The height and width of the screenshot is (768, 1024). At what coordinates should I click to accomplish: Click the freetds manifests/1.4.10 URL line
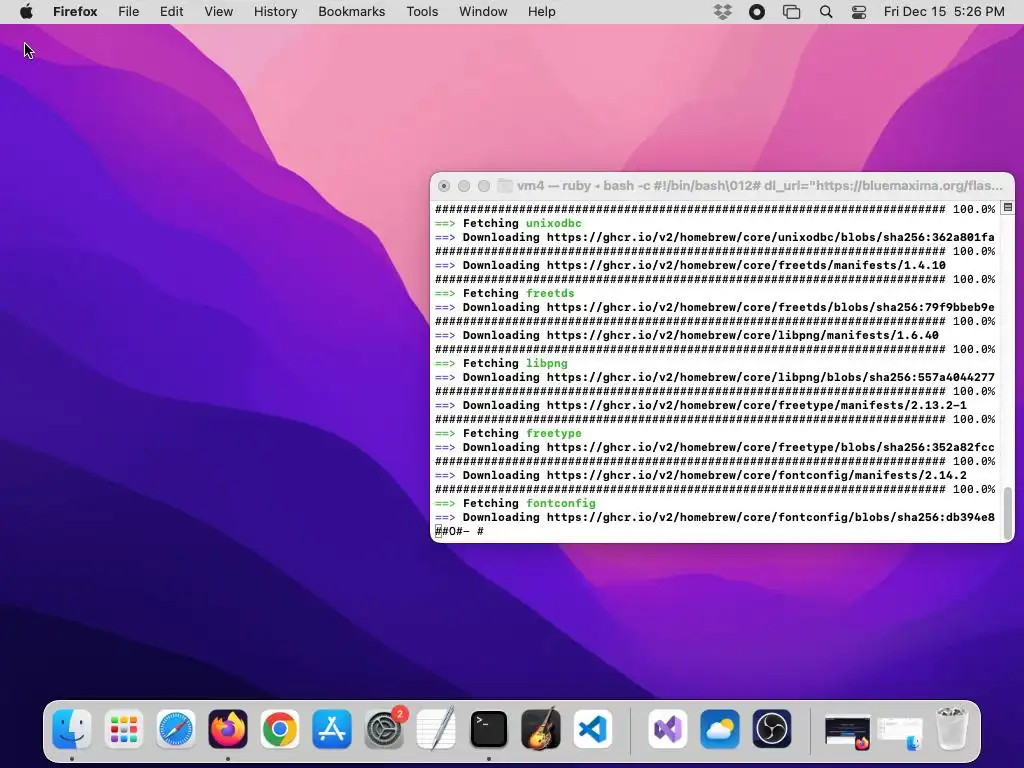690,265
